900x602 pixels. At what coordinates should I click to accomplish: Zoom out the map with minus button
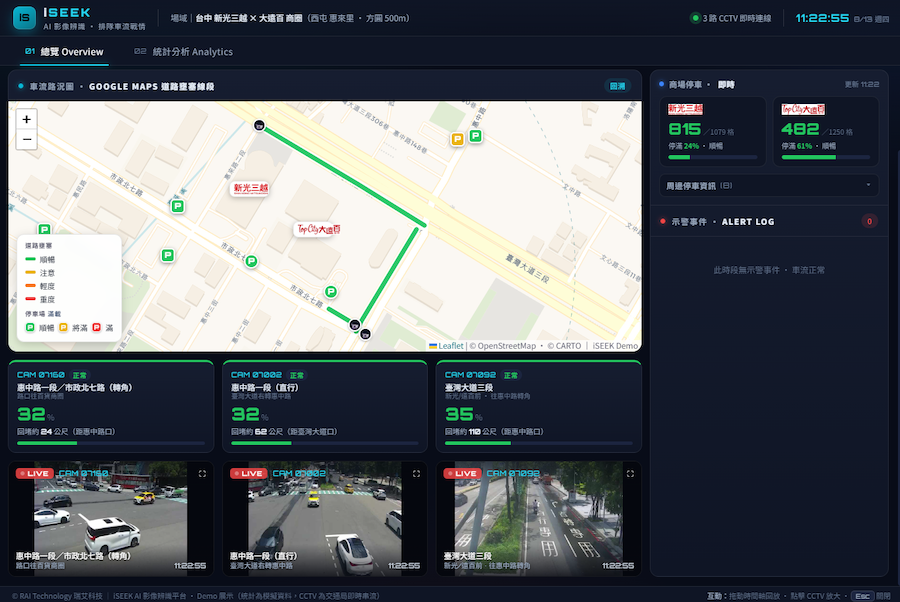click(x=26, y=139)
